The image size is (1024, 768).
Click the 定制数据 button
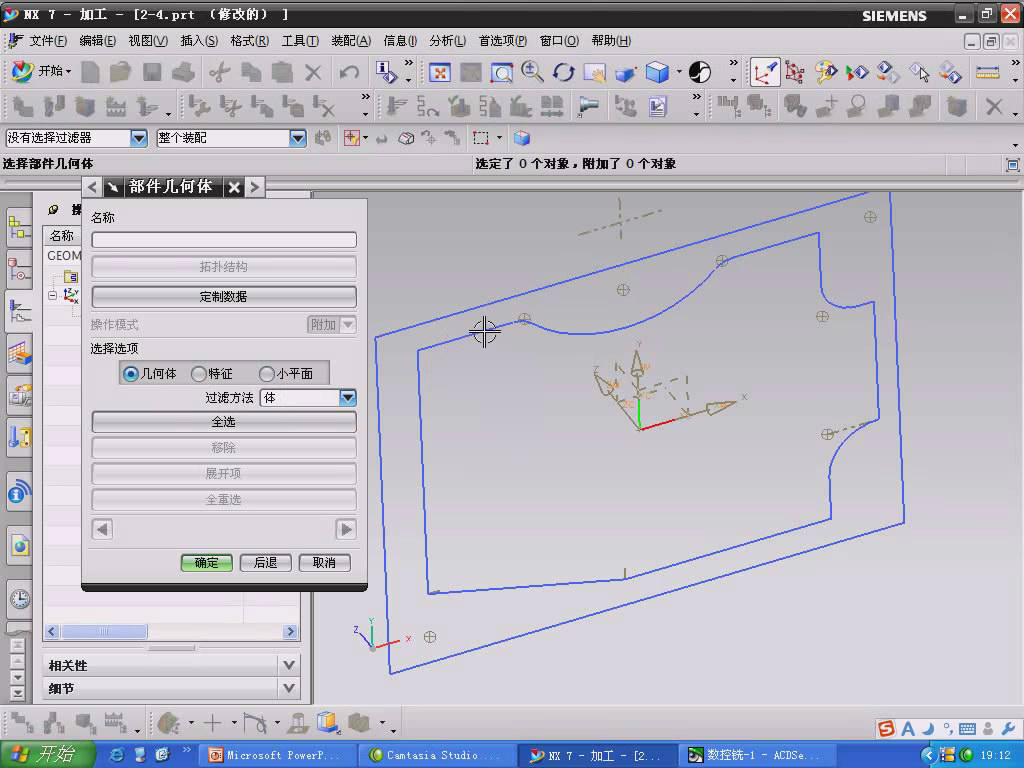[224, 296]
